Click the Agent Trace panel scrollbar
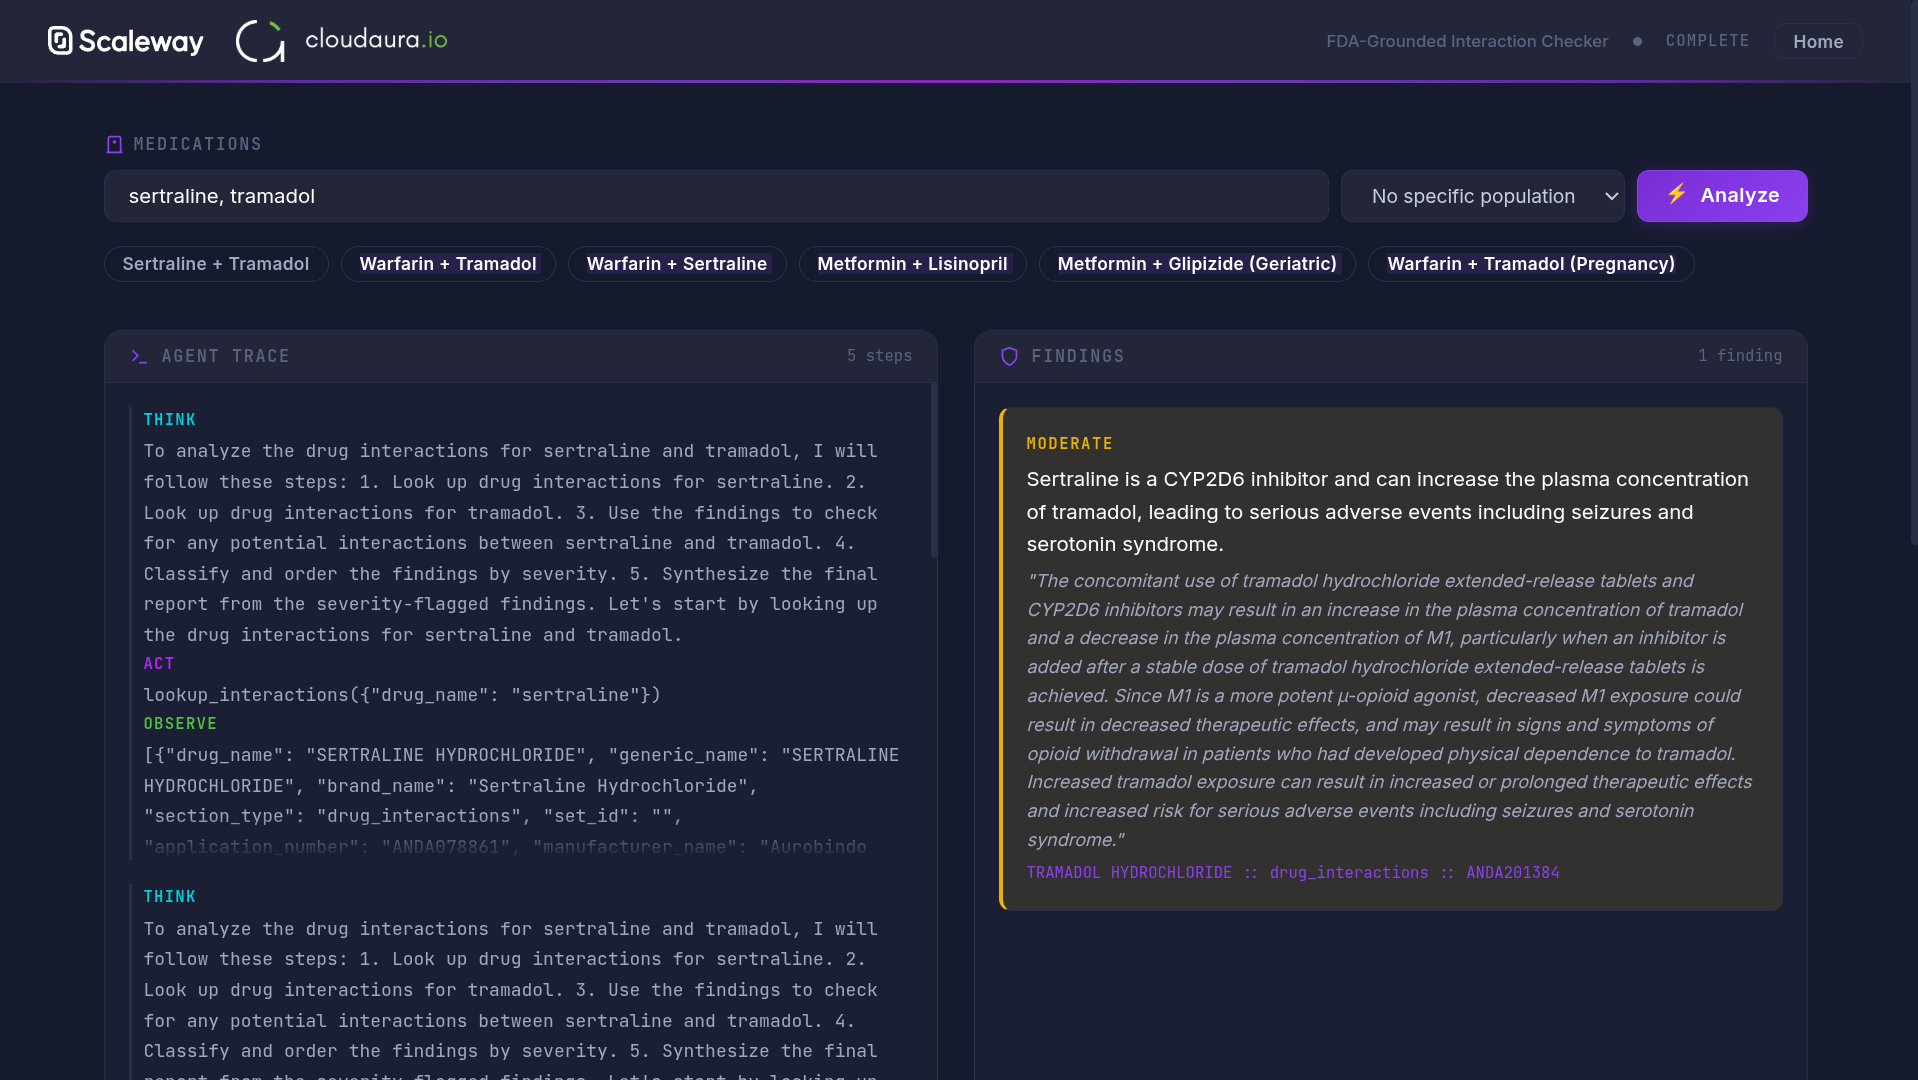 point(934,470)
